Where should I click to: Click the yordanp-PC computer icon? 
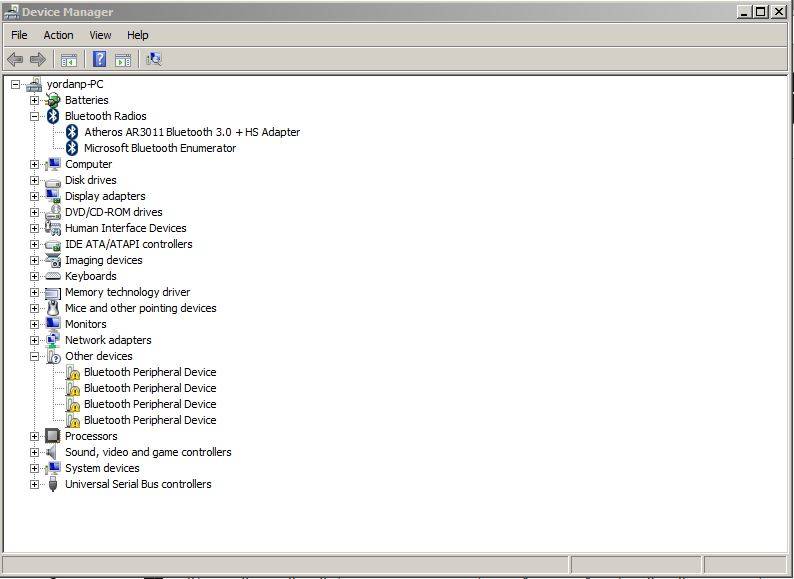coord(34,84)
